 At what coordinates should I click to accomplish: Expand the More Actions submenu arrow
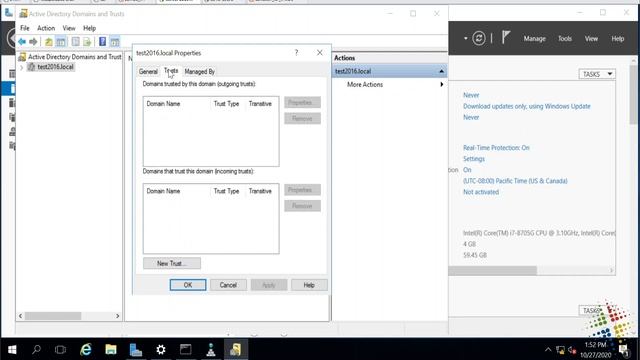coord(442,84)
